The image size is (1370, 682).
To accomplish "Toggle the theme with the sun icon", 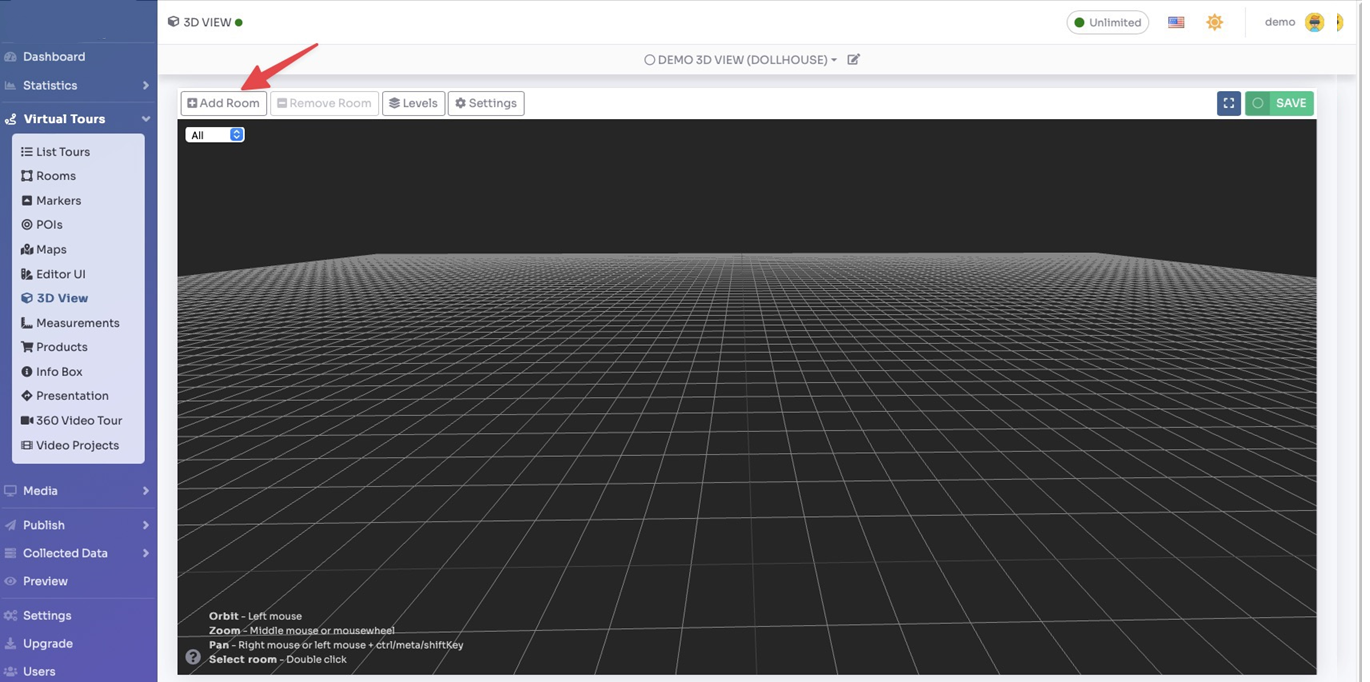I will (x=1214, y=21).
